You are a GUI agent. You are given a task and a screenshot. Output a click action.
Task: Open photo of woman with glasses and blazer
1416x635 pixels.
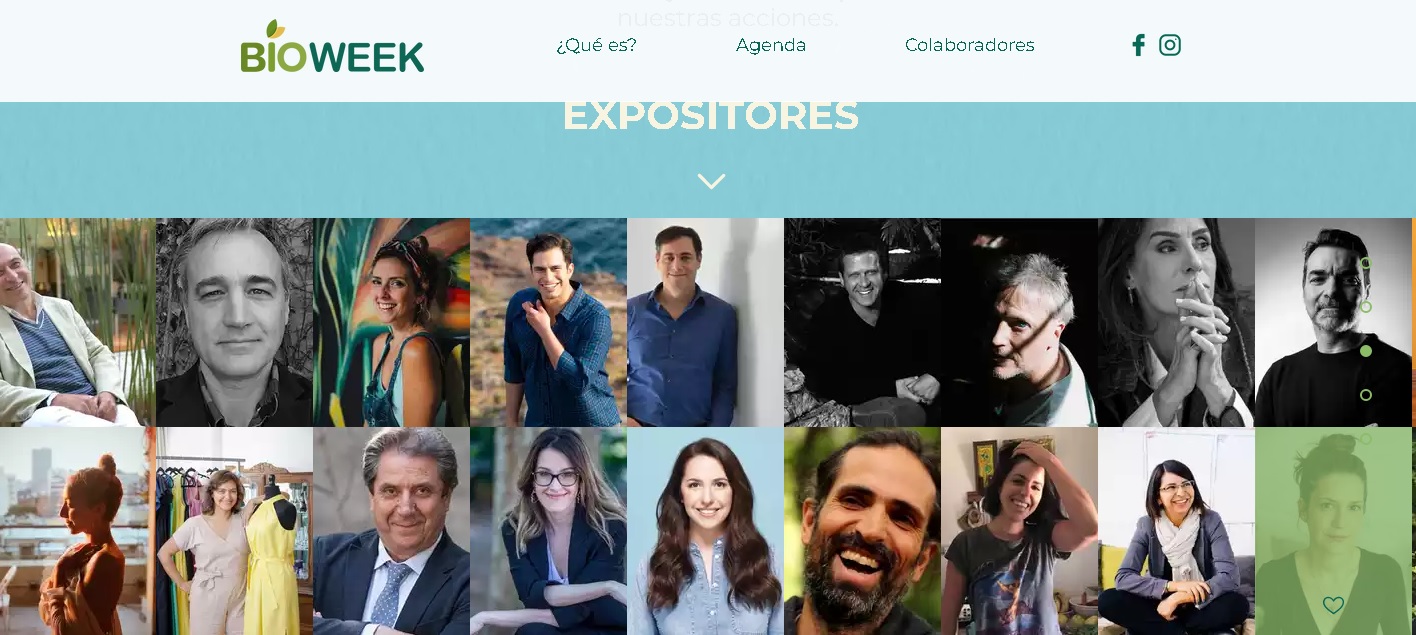(549, 531)
